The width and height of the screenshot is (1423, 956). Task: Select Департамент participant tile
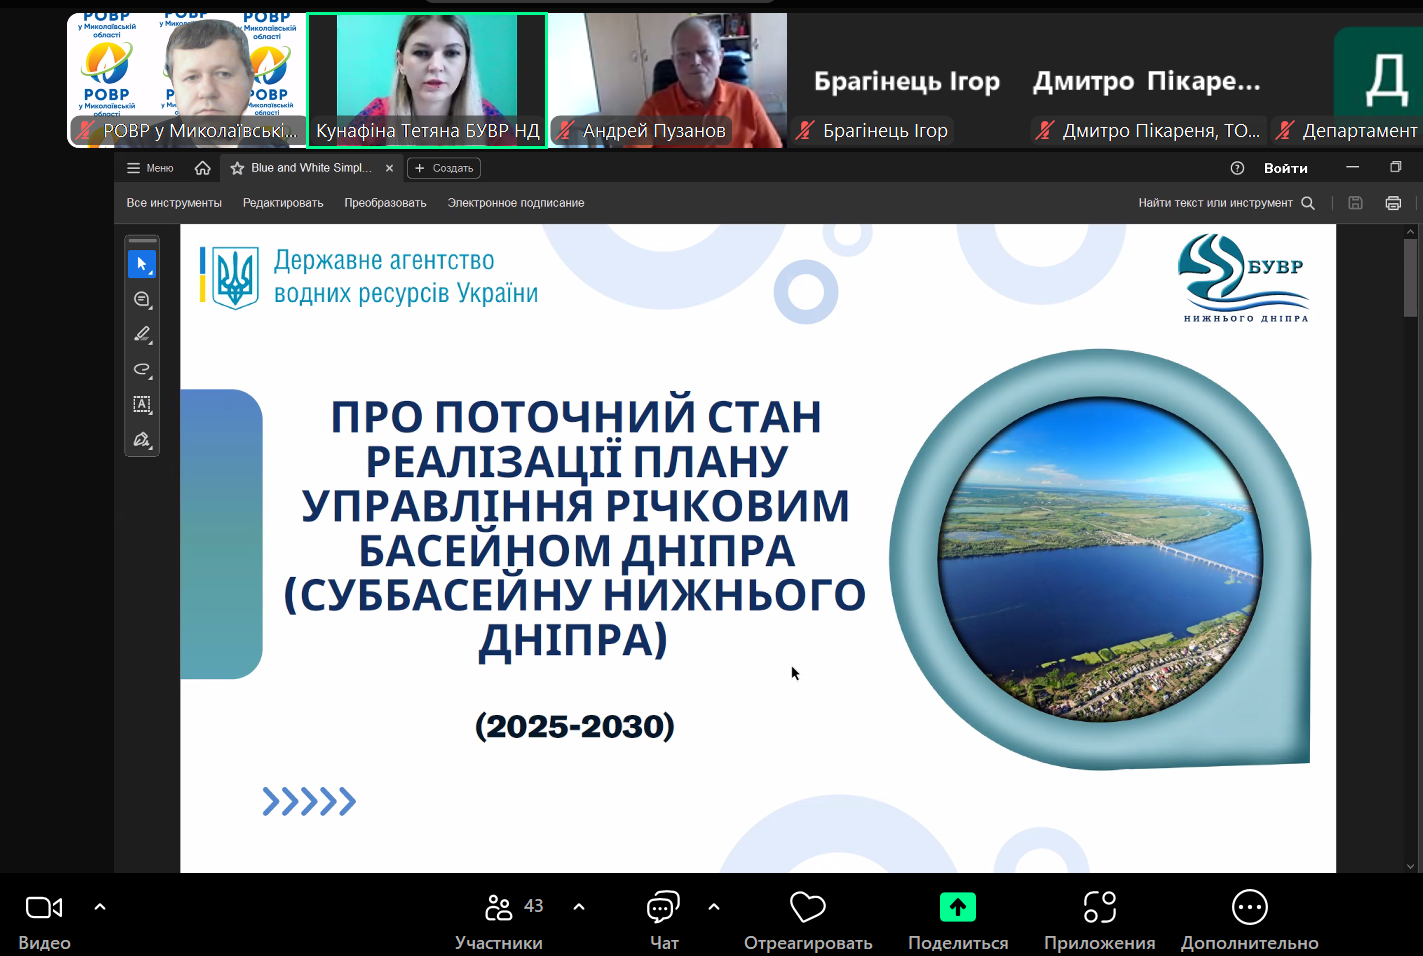point(1346,80)
